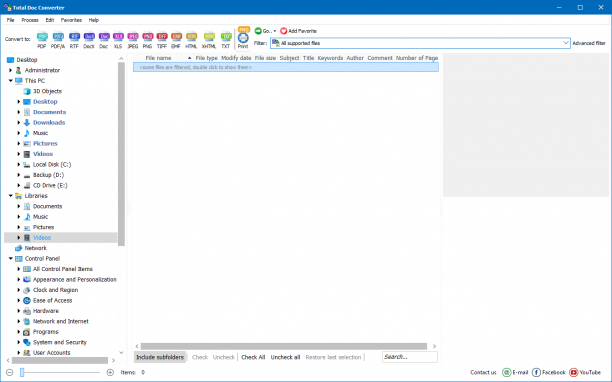Select TXT conversion icon
The image size is (612, 382).
pyautogui.click(x=226, y=40)
